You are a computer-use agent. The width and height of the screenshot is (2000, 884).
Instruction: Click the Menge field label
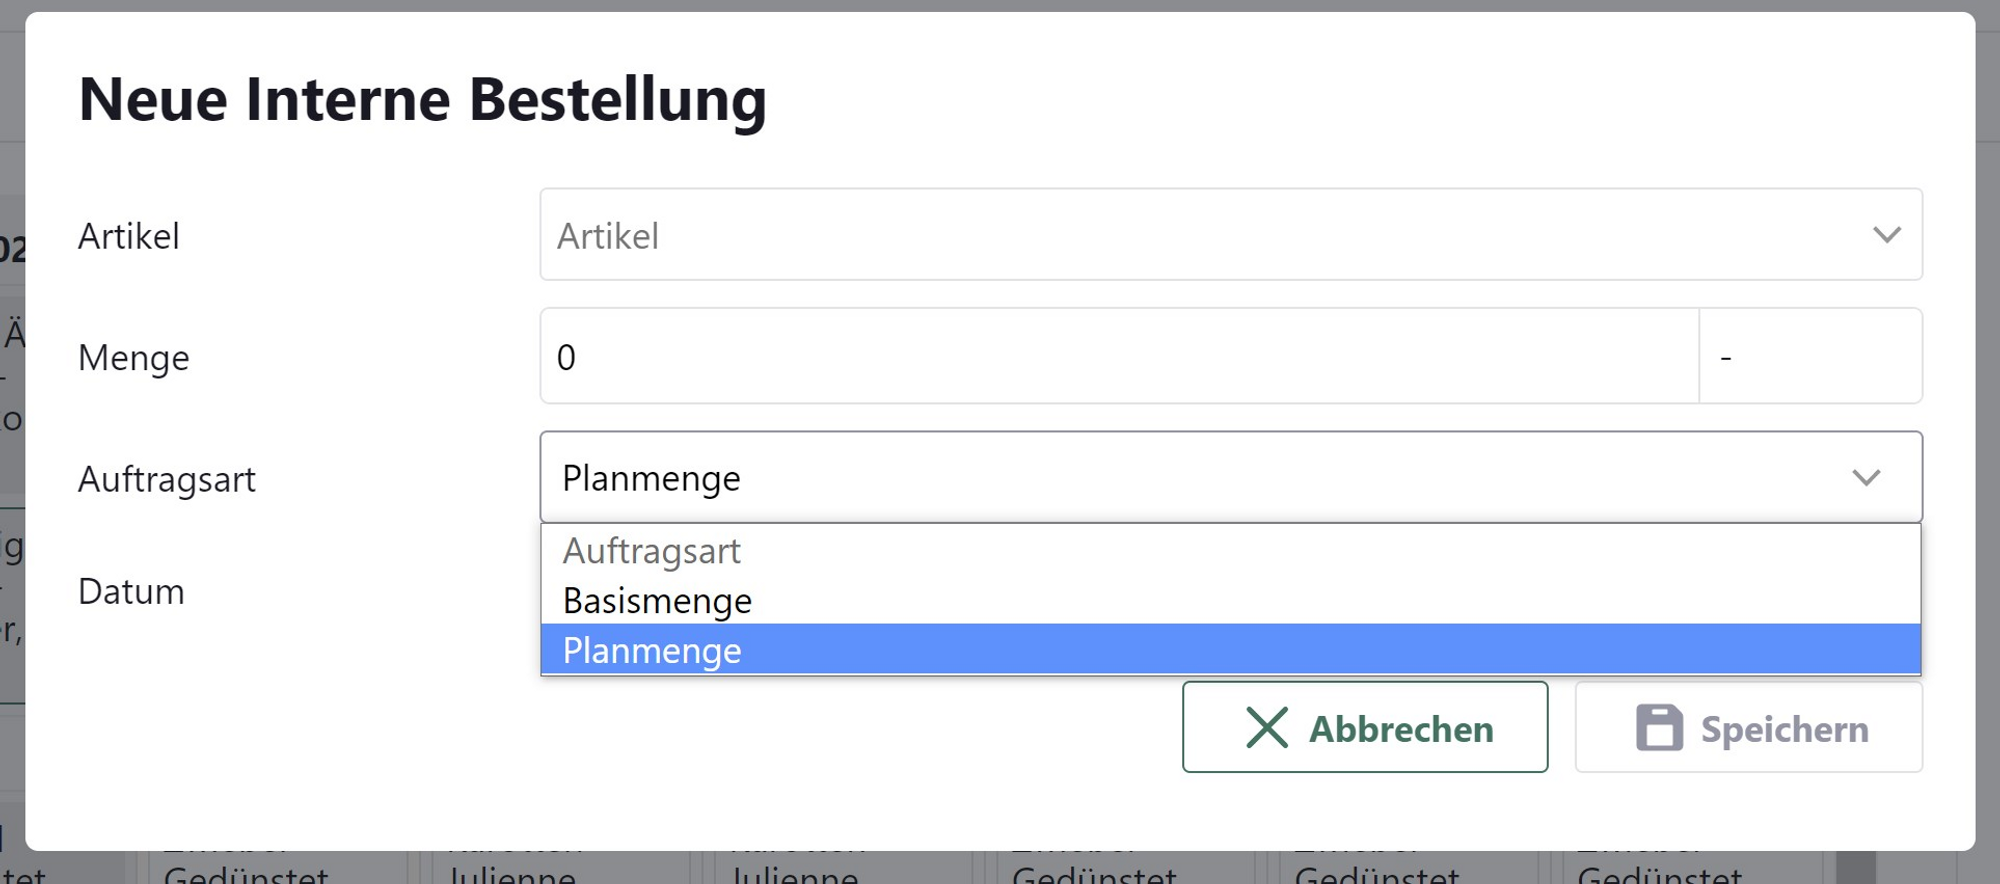pos(134,358)
